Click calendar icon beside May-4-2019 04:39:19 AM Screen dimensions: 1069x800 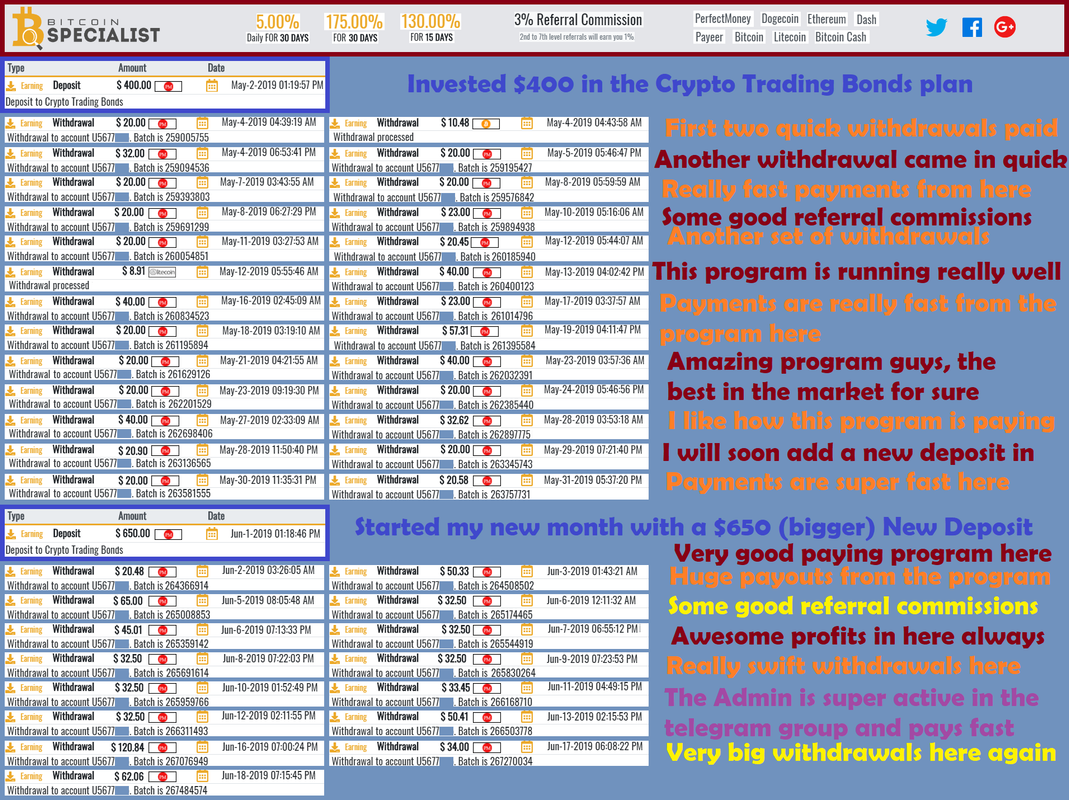(202, 123)
